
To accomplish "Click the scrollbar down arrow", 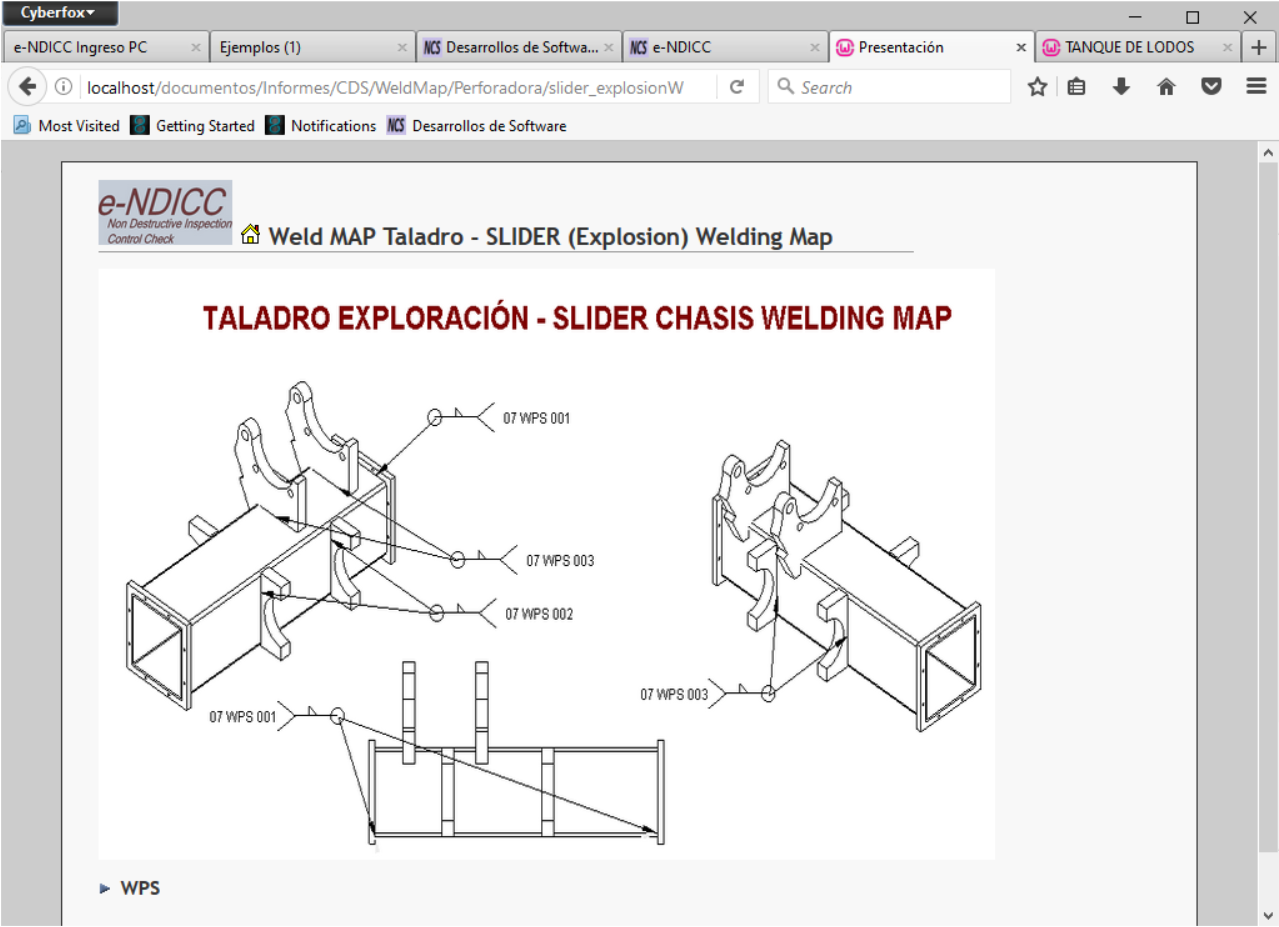I will click(1268, 915).
